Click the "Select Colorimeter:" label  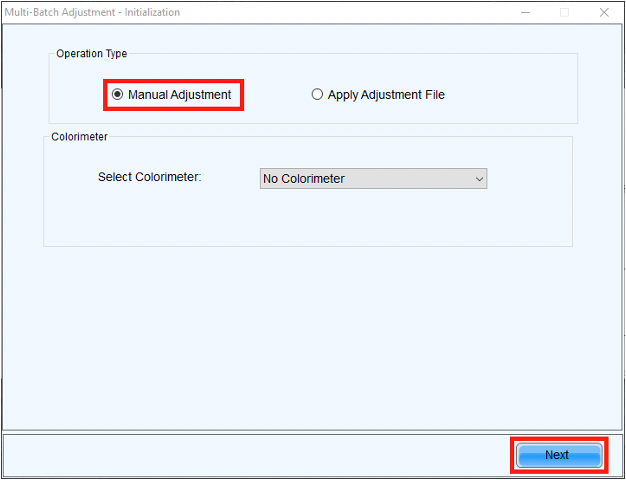click(x=149, y=177)
